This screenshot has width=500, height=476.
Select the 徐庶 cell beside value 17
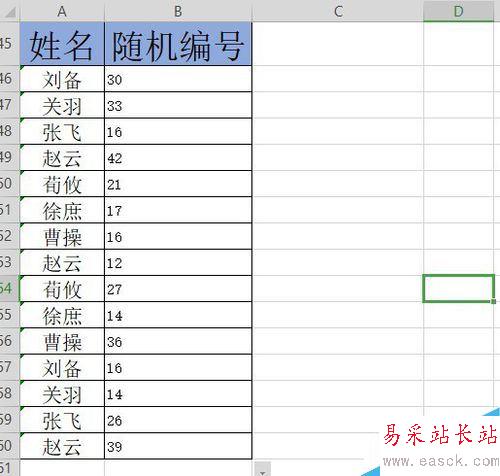(62, 210)
